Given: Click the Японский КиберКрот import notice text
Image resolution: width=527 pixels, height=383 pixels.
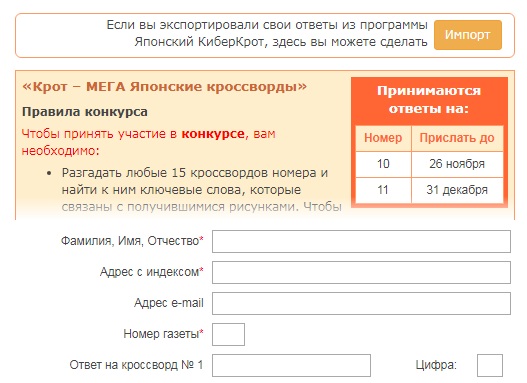Looking at the screenshot, I should pyautogui.click(x=267, y=33).
